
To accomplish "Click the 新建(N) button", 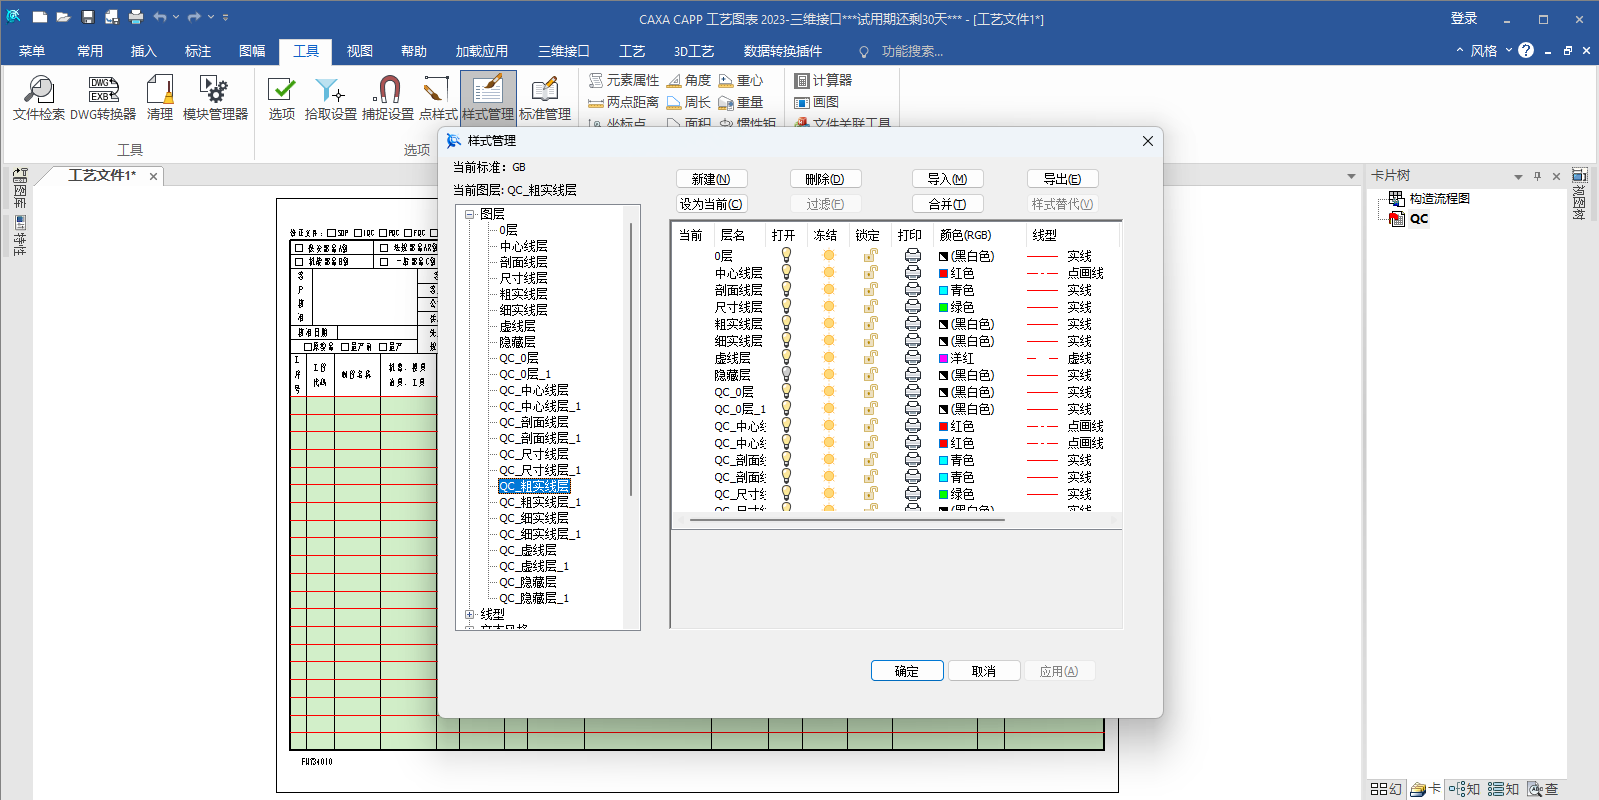I will pyautogui.click(x=711, y=179).
